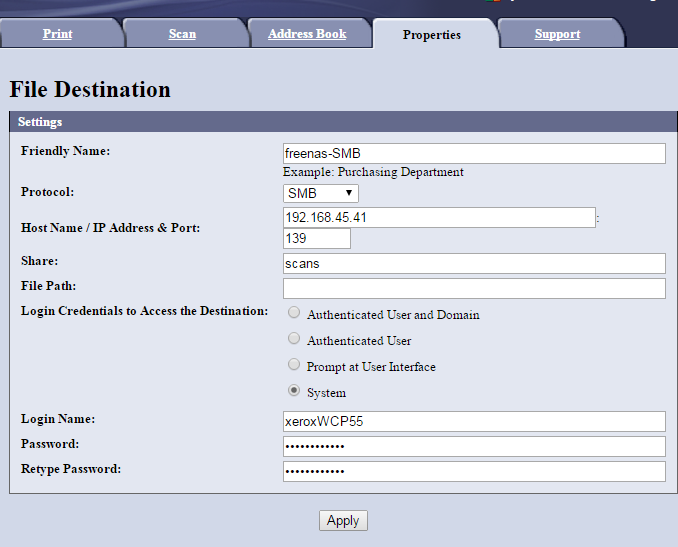Choose Prompt at User Interface option
The image size is (678, 547).
pos(294,364)
